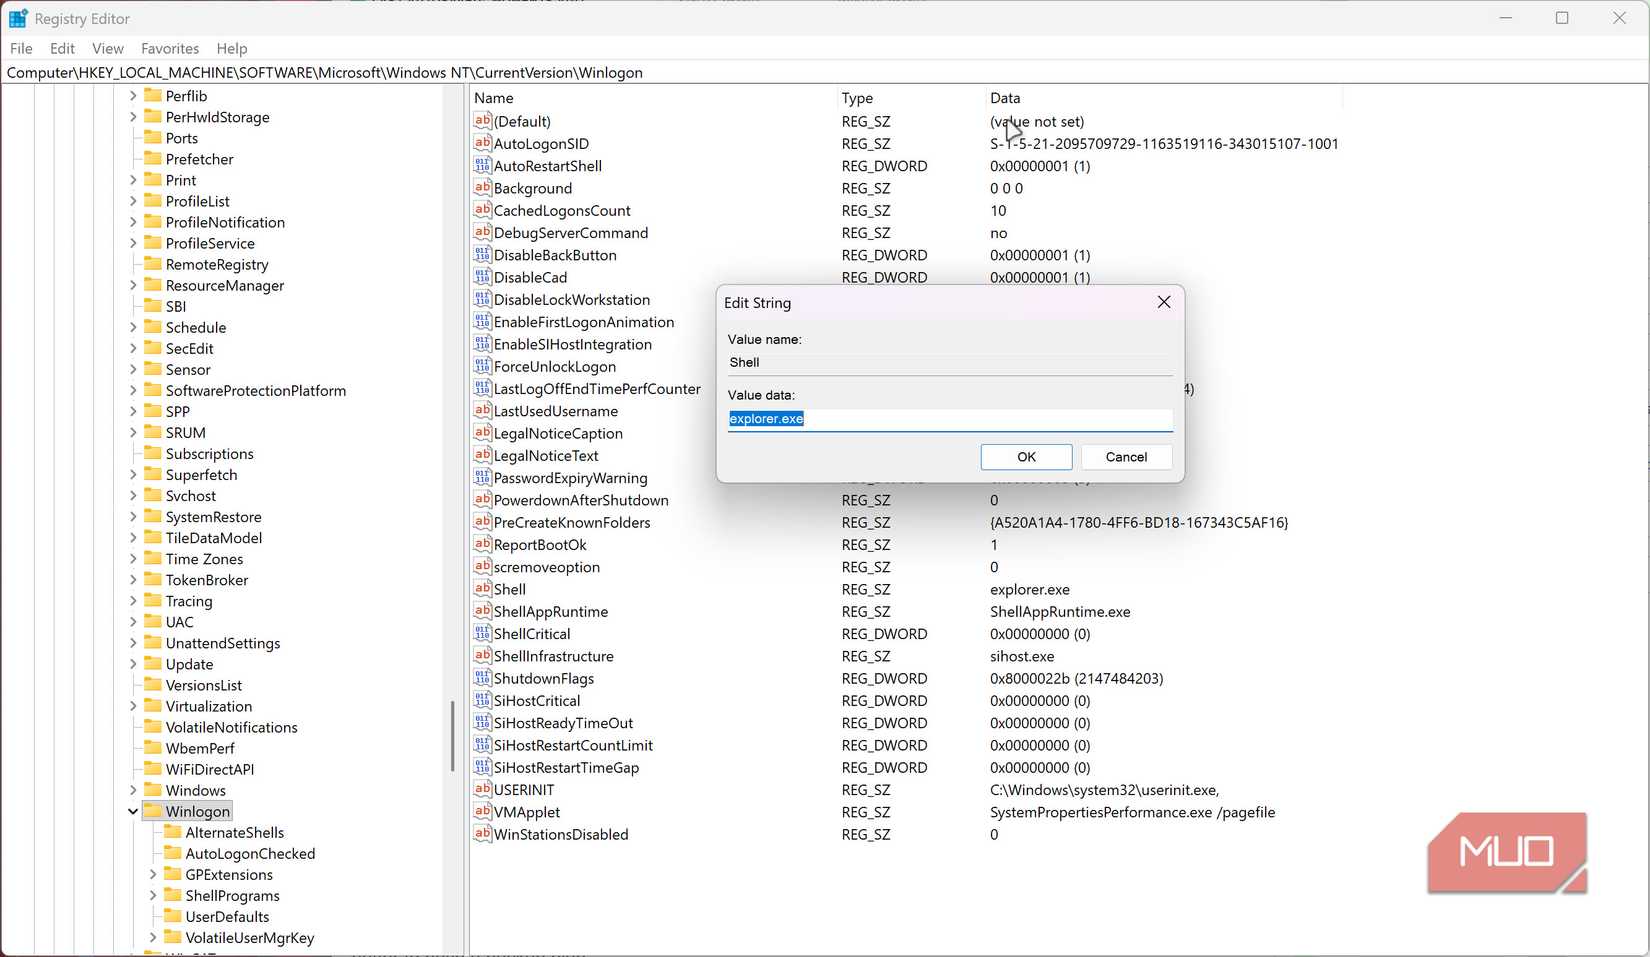Screen dimensions: 1650x957
Task: Click the DWORD icon next to DisableCad
Action: [x=482, y=277]
